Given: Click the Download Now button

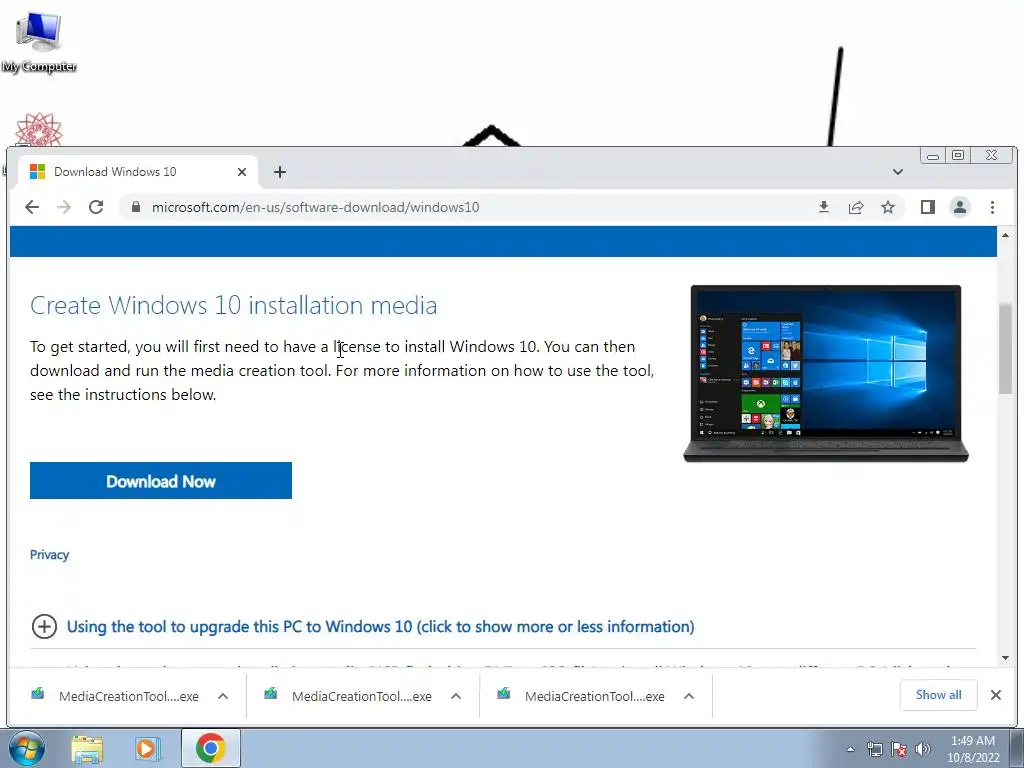Looking at the screenshot, I should (x=161, y=481).
